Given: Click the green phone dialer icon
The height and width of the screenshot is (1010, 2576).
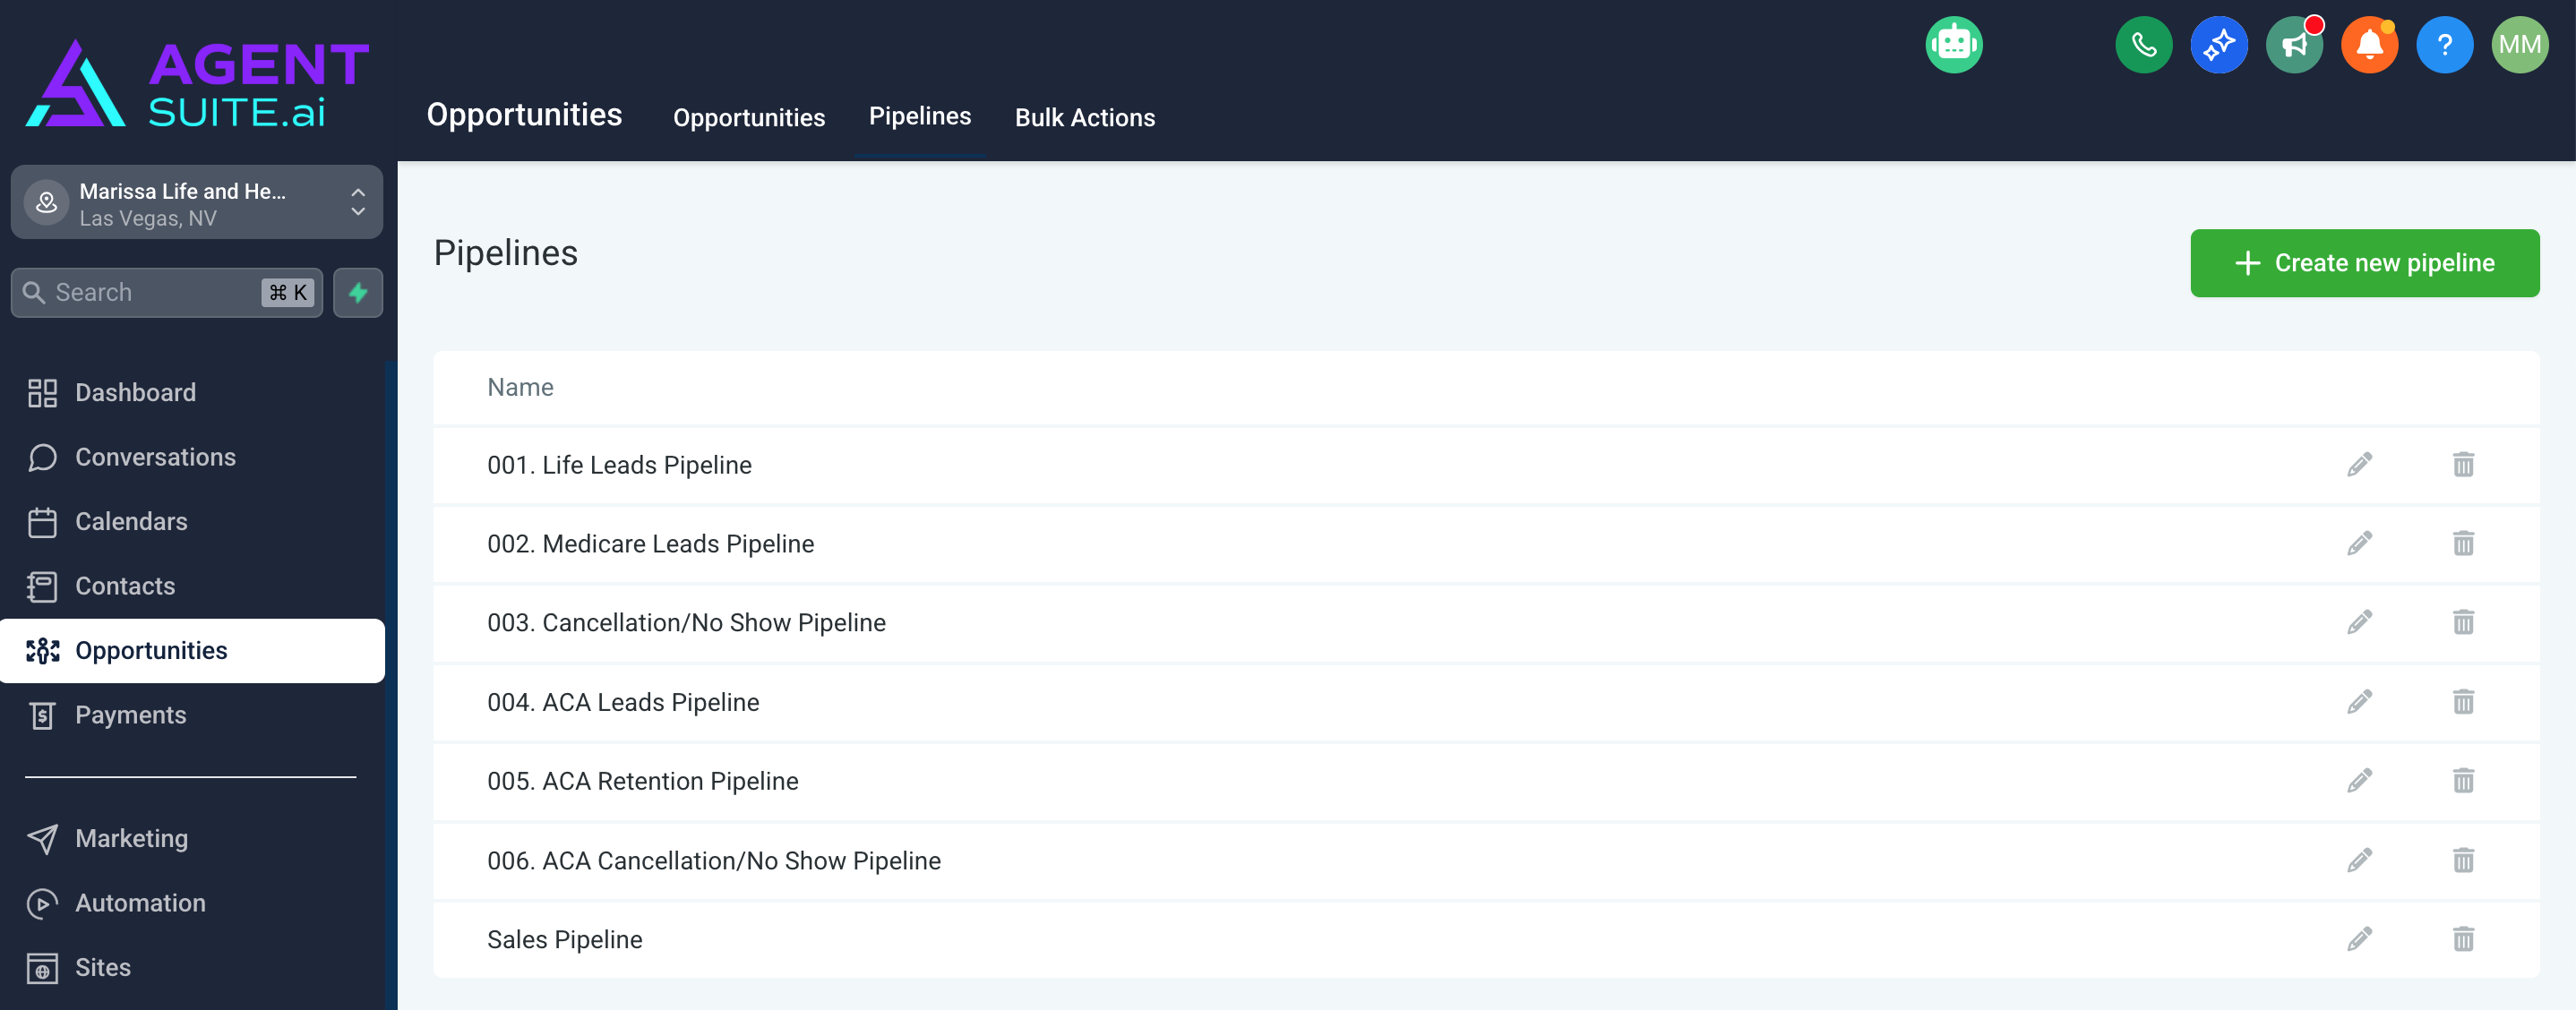Looking at the screenshot, I should pyautogui.click(x=2143, y=45).
